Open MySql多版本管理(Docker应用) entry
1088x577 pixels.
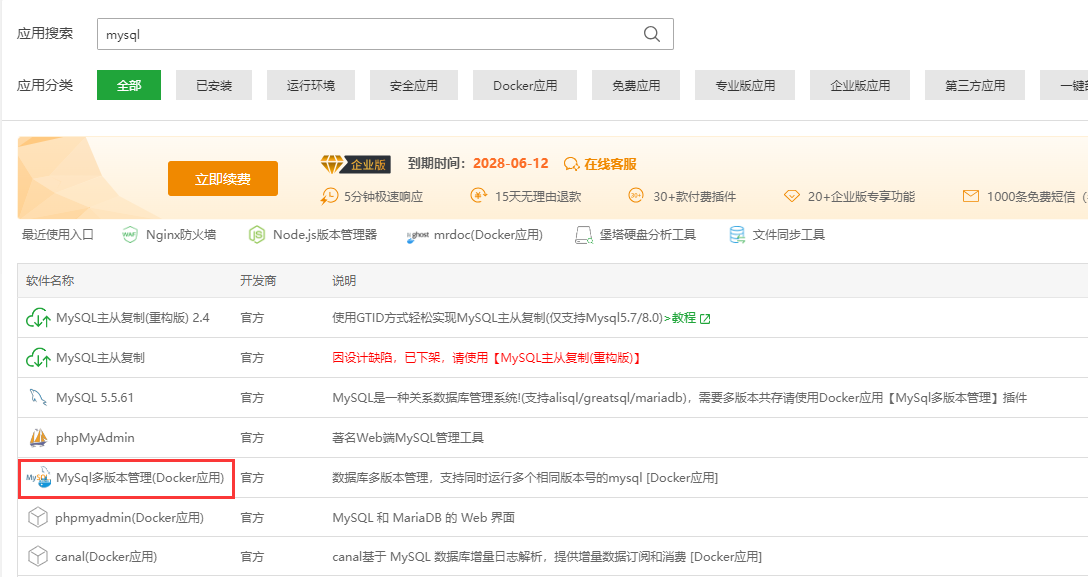click(x=140, y=478)
